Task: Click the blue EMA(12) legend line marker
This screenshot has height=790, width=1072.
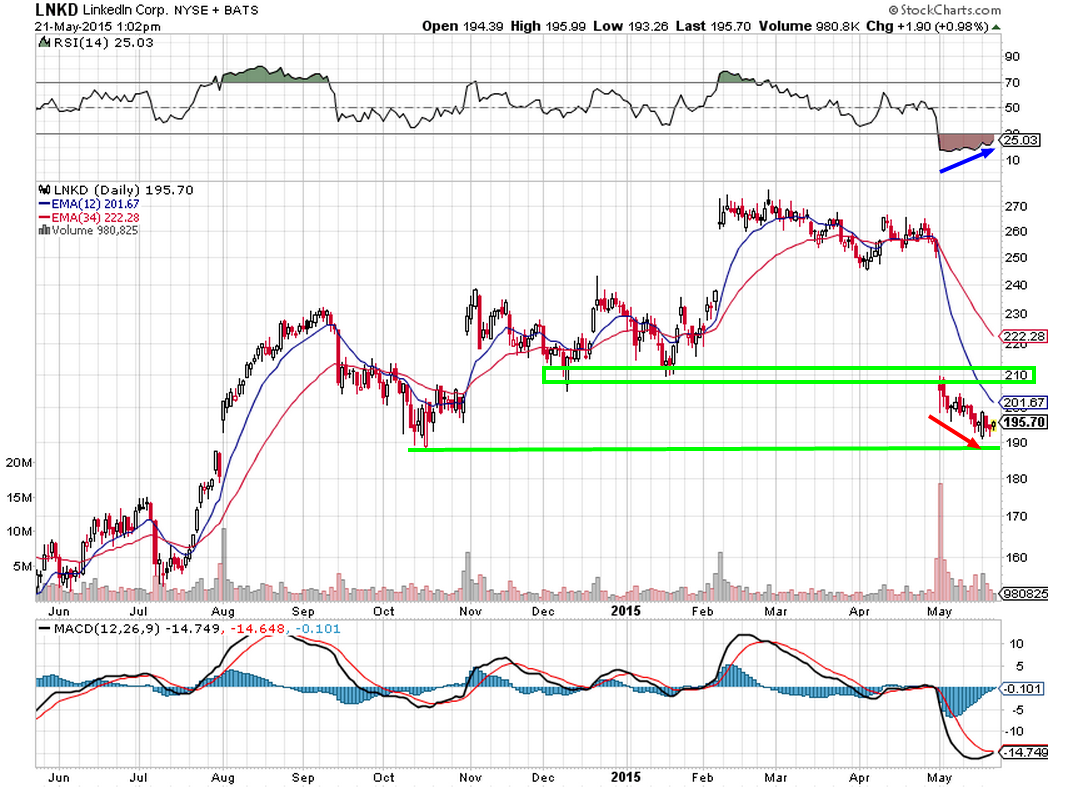Action: (x=44, y=204)
